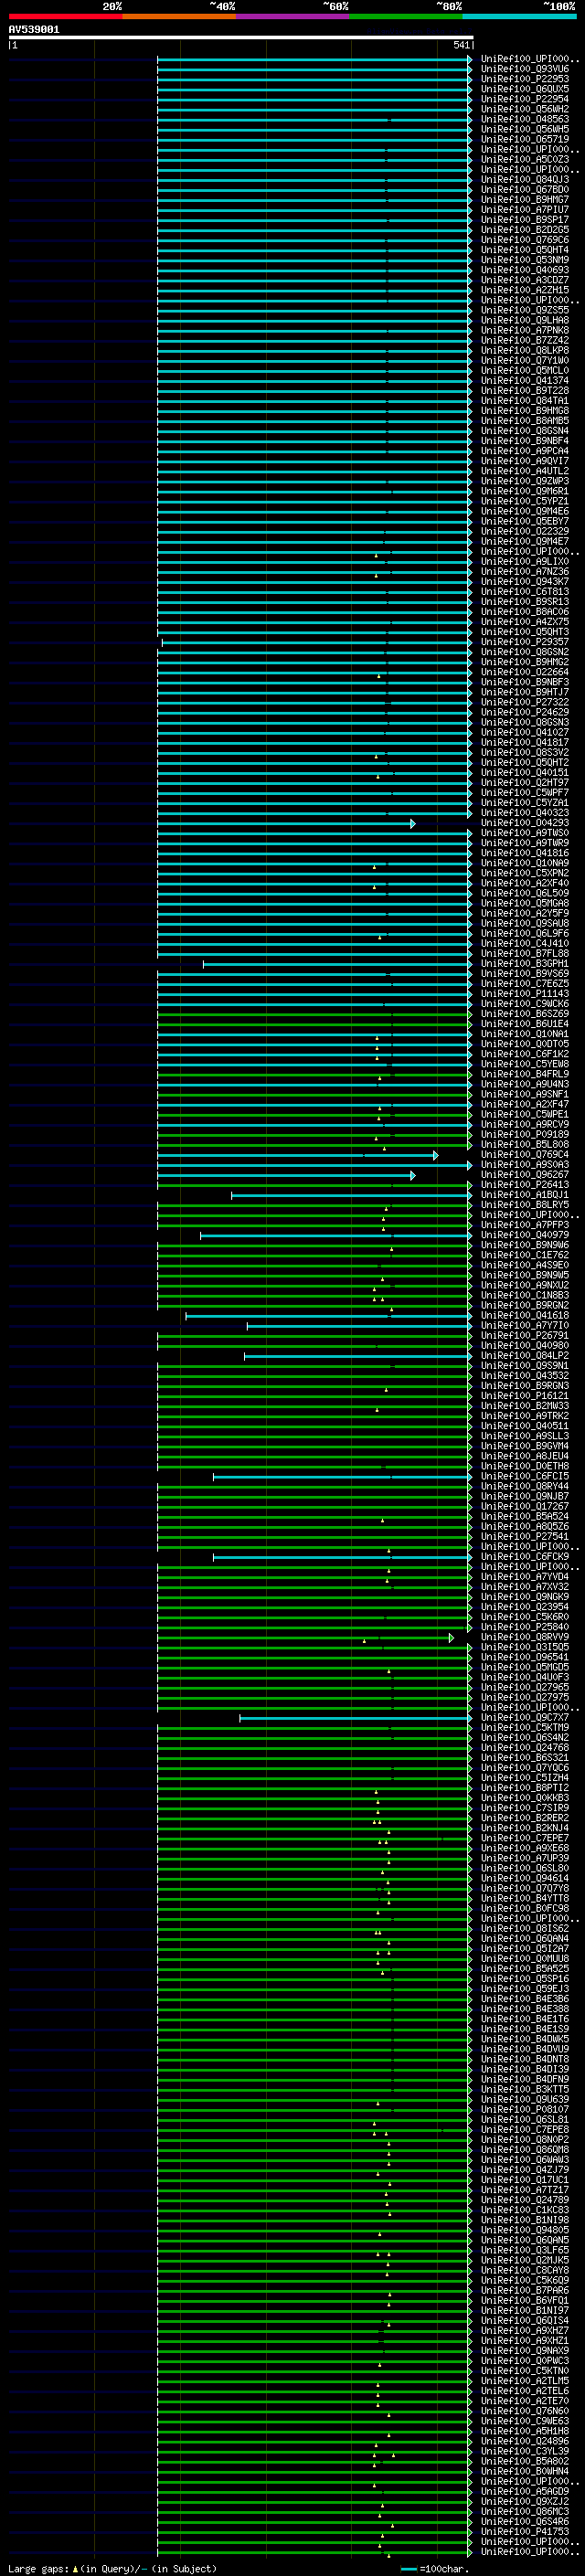Select the UniRef100_B6SZ69 label
Screen dimensions: 585x2576
525,1015
